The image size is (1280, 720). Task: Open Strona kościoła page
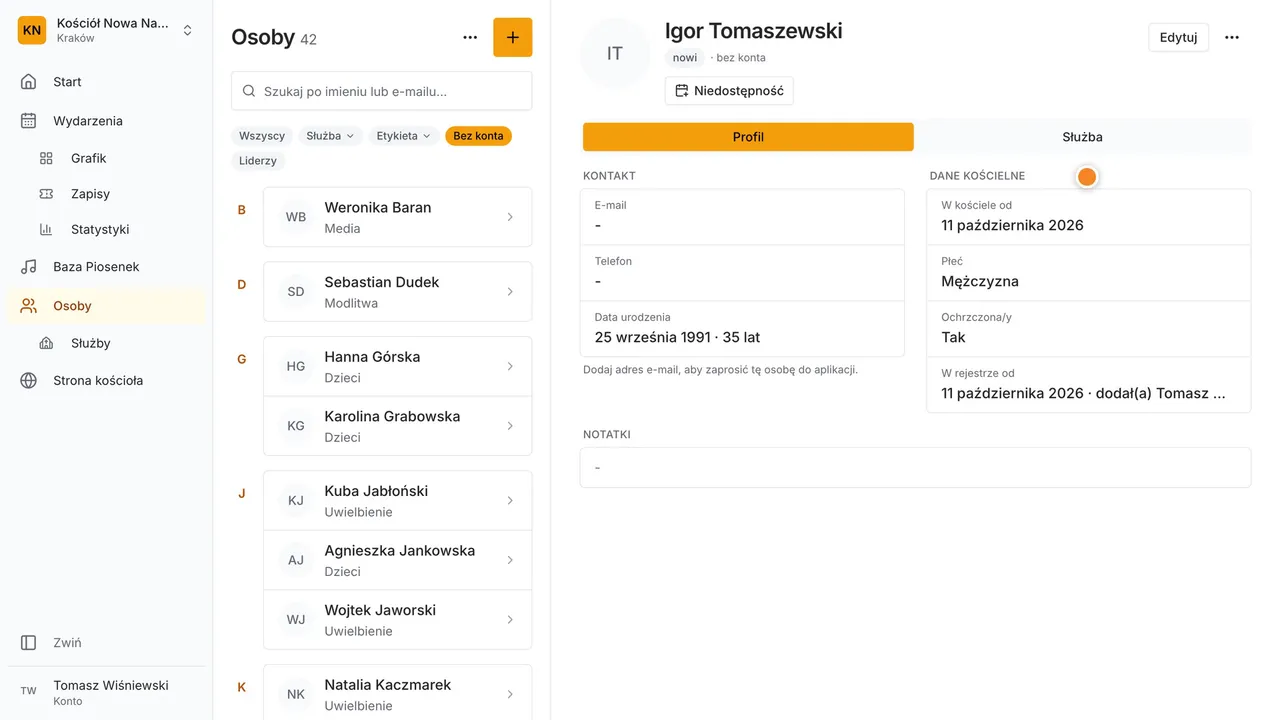pos(106,381)
